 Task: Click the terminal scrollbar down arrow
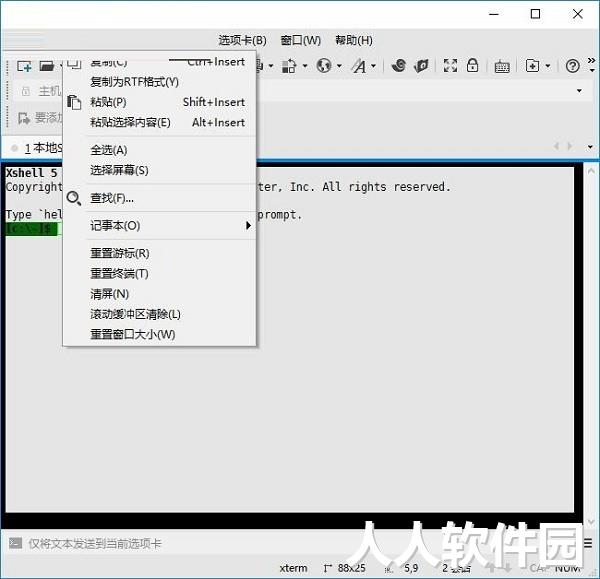point(591,522)
